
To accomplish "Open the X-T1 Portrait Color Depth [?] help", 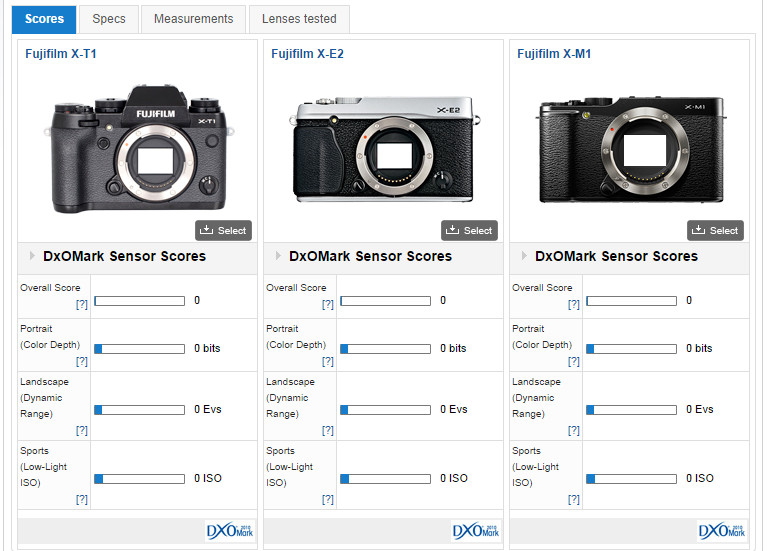I will (82, 361).
